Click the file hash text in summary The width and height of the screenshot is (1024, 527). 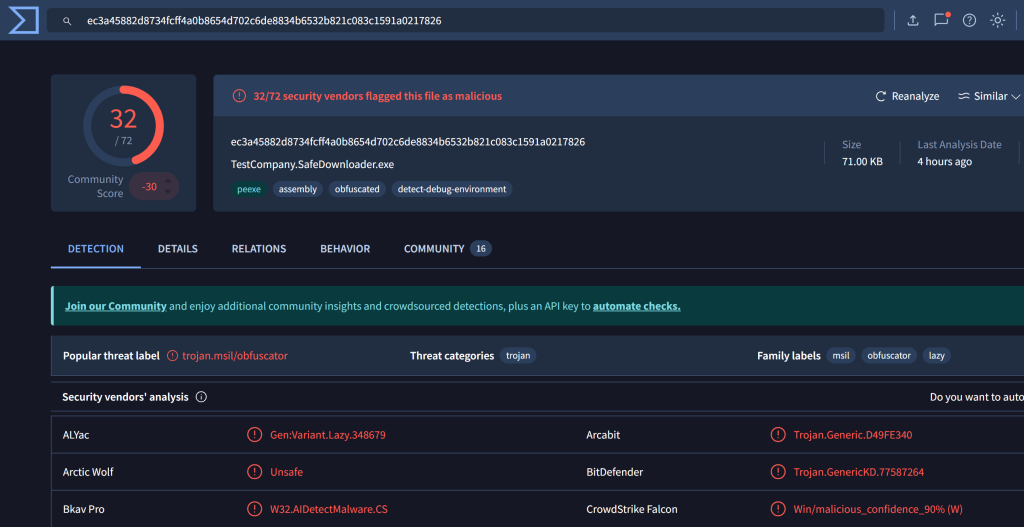click(408, 142)
